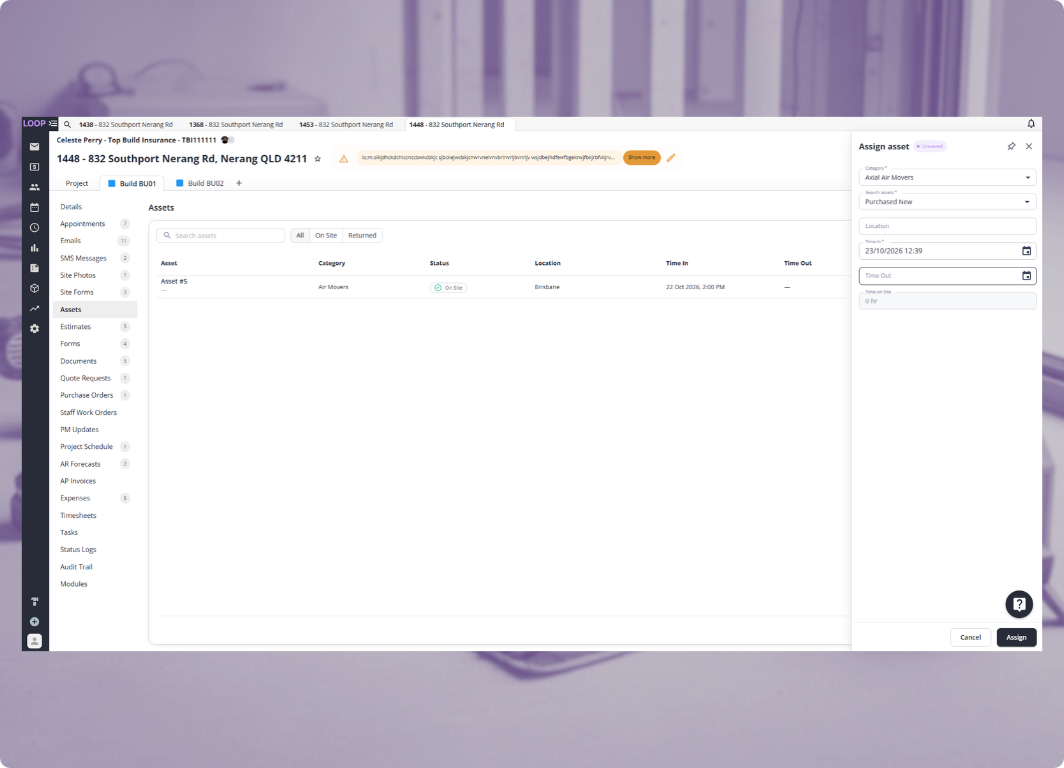Toggle the menu collapse icon beside LOOP logo
The width and height of the screenshot is (1064, 768).
click(53, 123)
